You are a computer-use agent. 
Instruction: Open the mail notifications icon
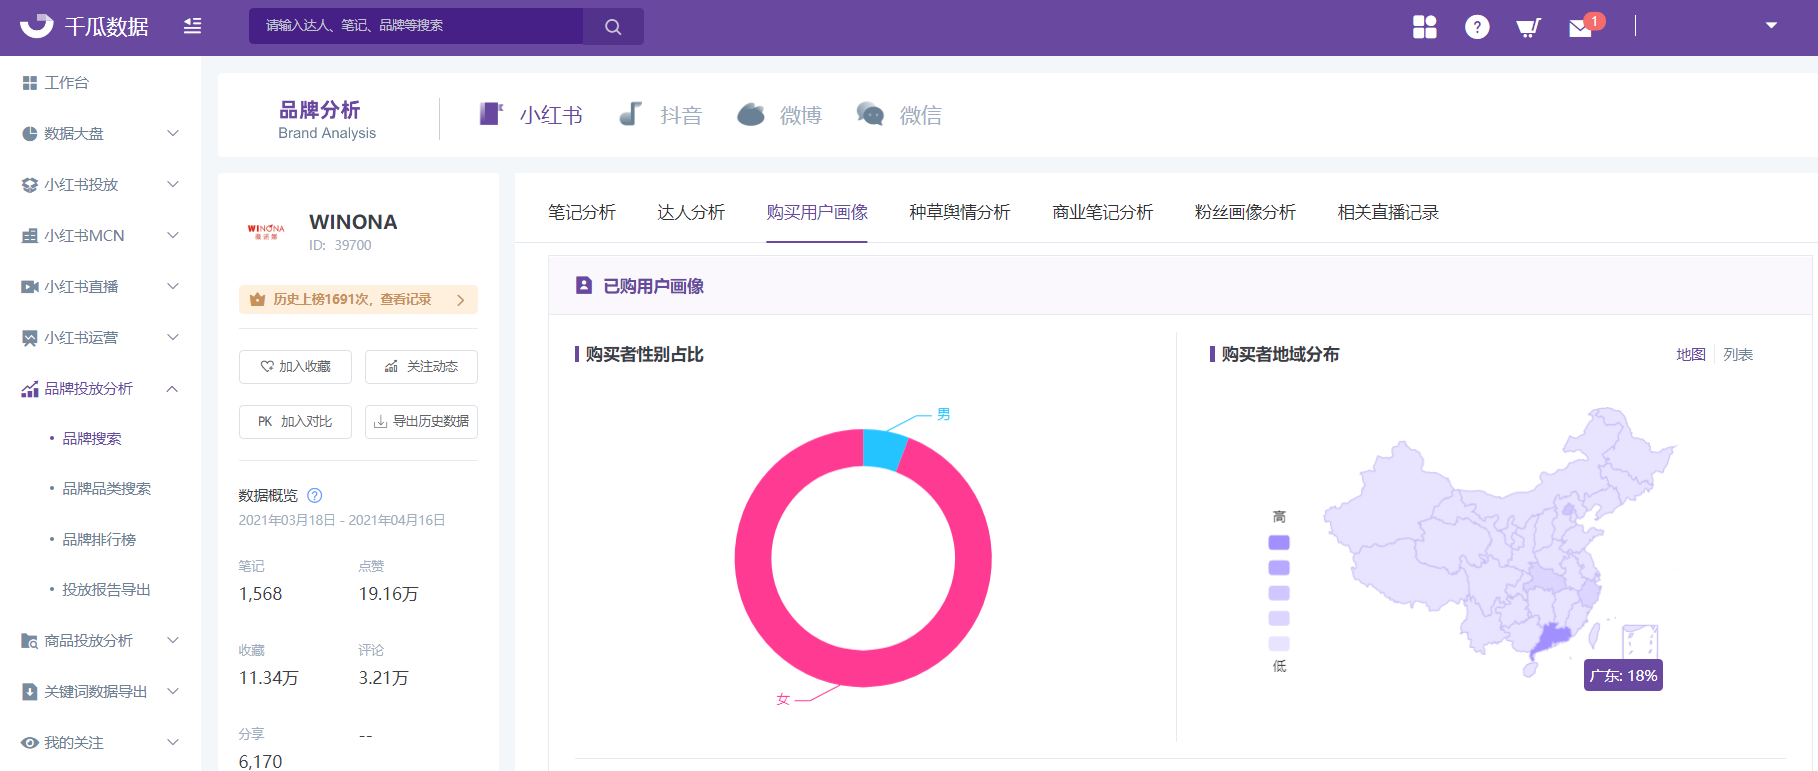pos(1581,27)
